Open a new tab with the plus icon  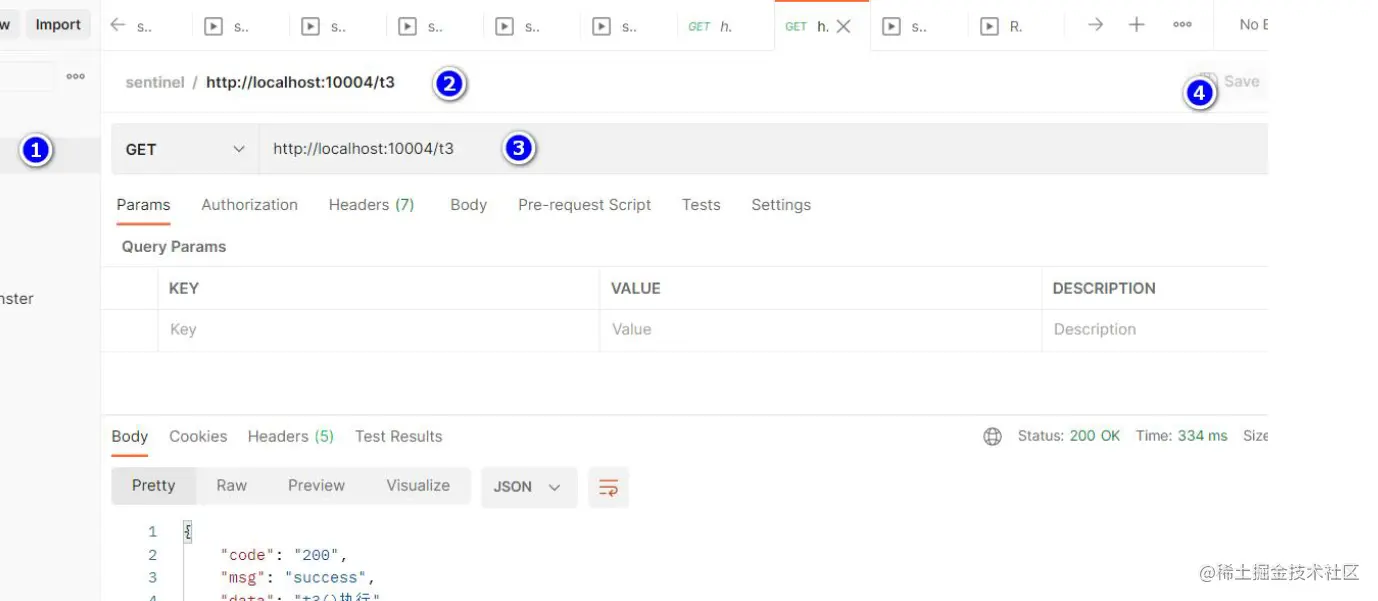pos(1136,25)
